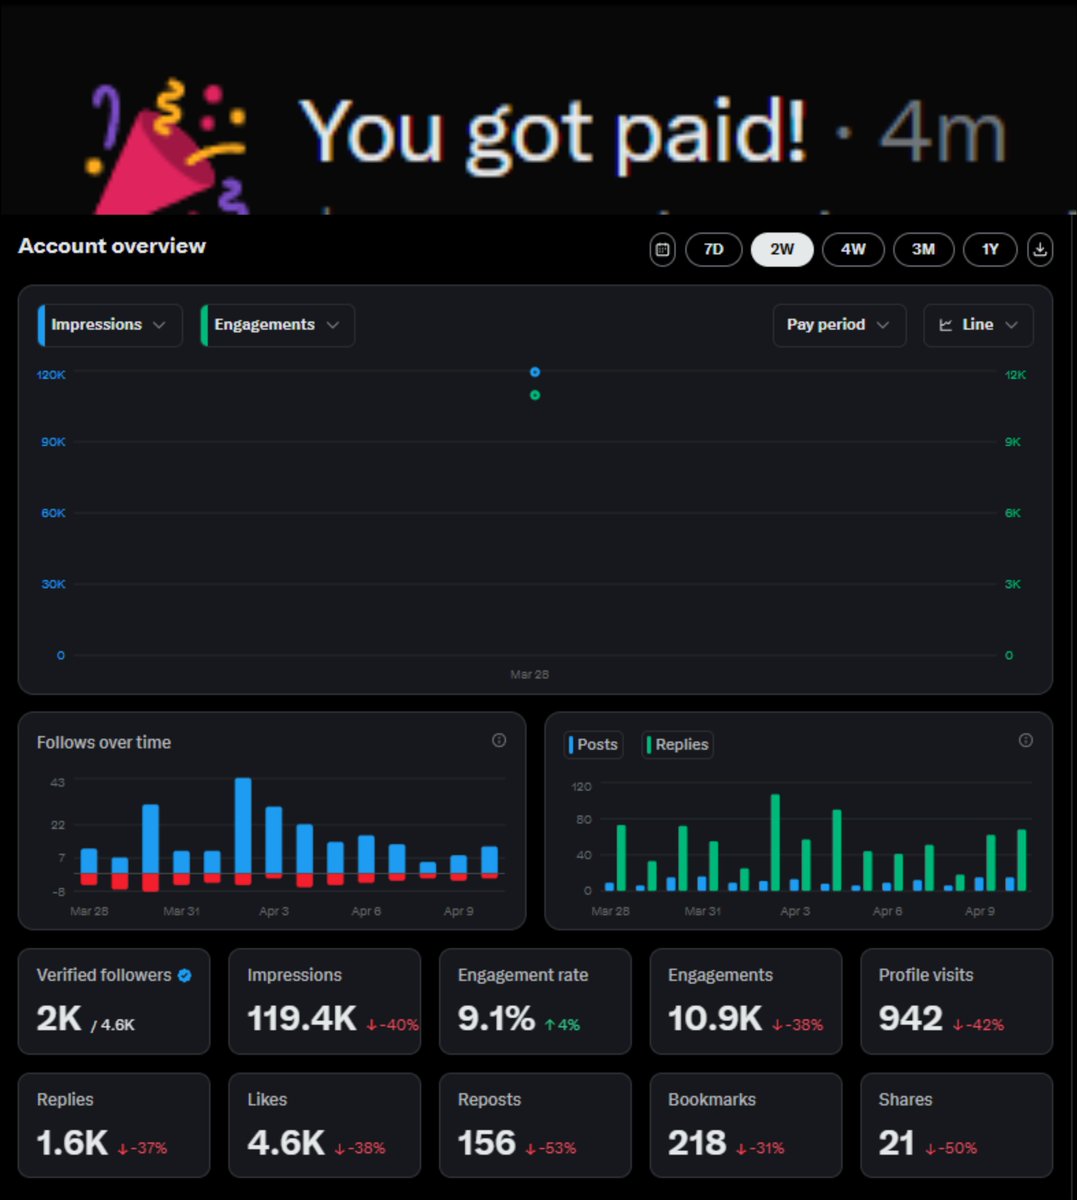This screenshot has height=1200, width=1077.
Task: Click the "You got paid!" notification text
Action: click(553, 133)
